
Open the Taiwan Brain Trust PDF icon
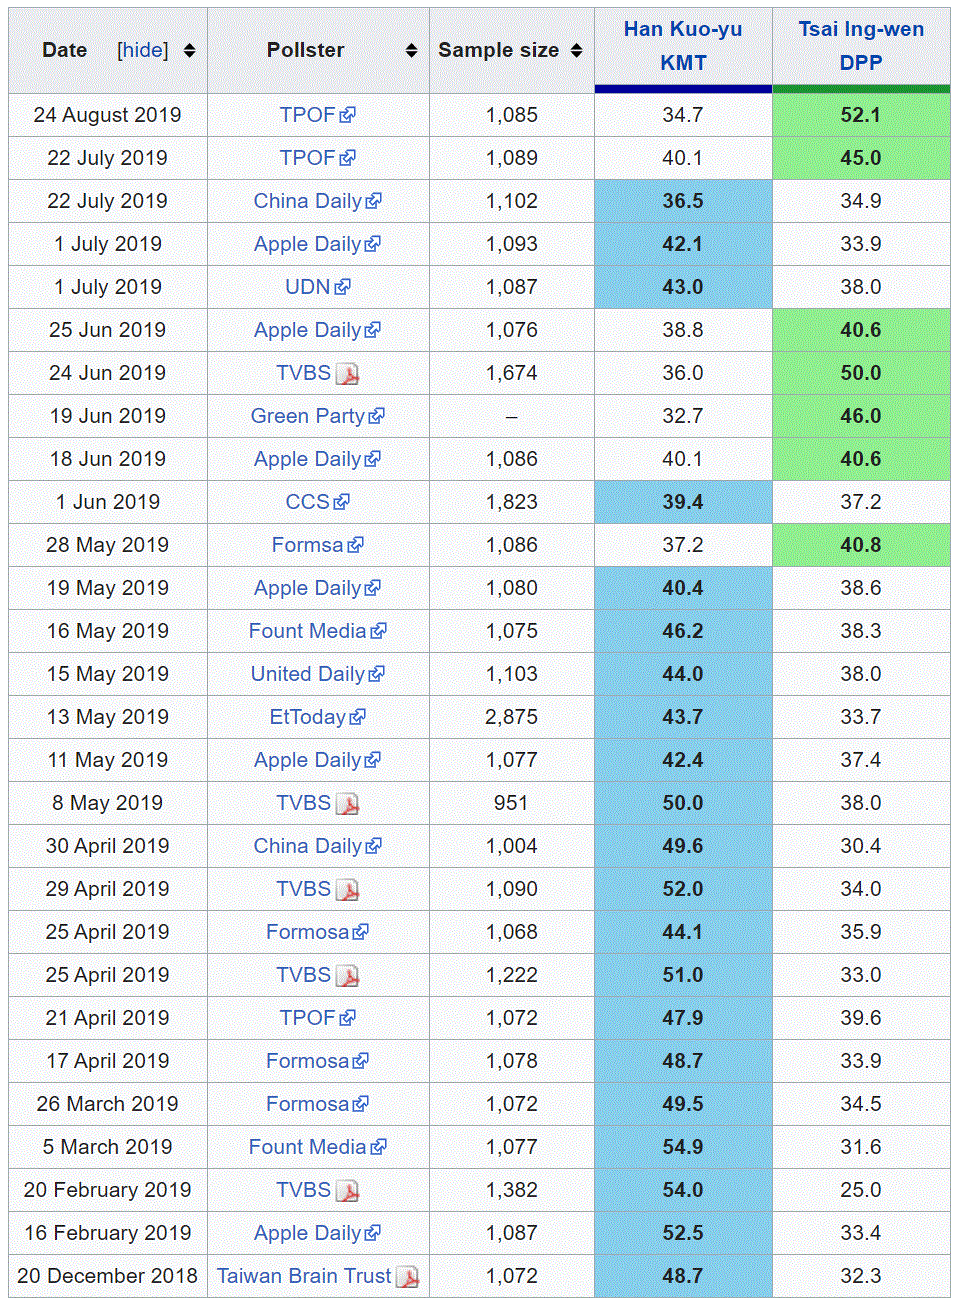[407, 1277]
